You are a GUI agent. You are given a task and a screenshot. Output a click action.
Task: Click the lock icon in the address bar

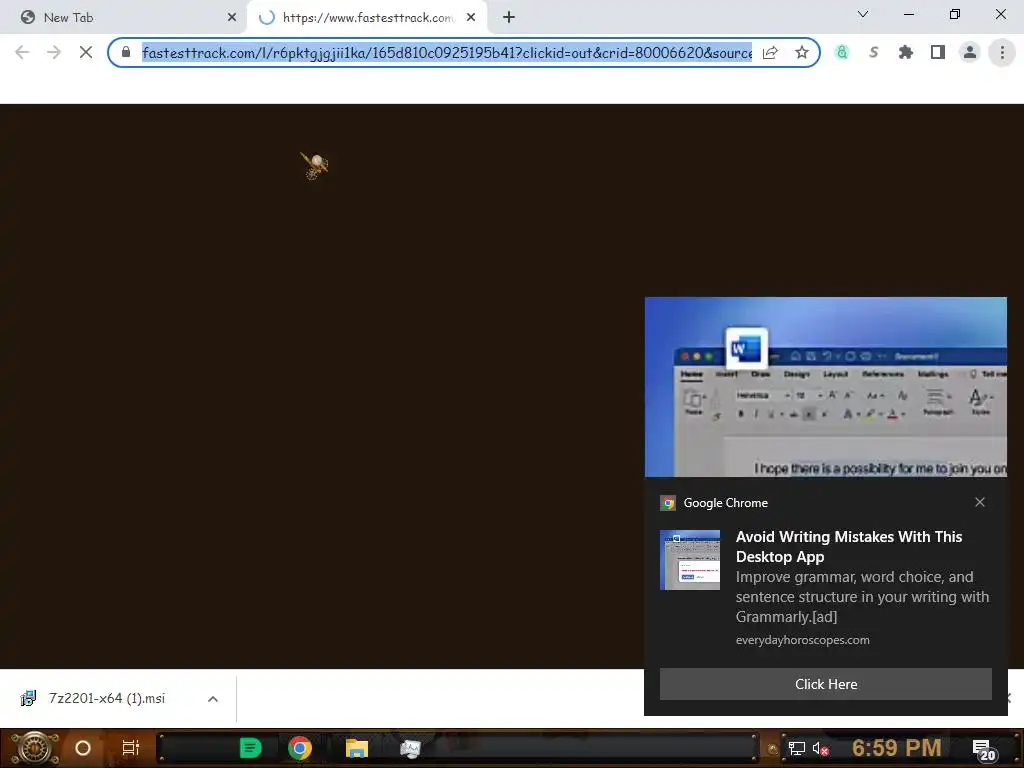[126, 52]
